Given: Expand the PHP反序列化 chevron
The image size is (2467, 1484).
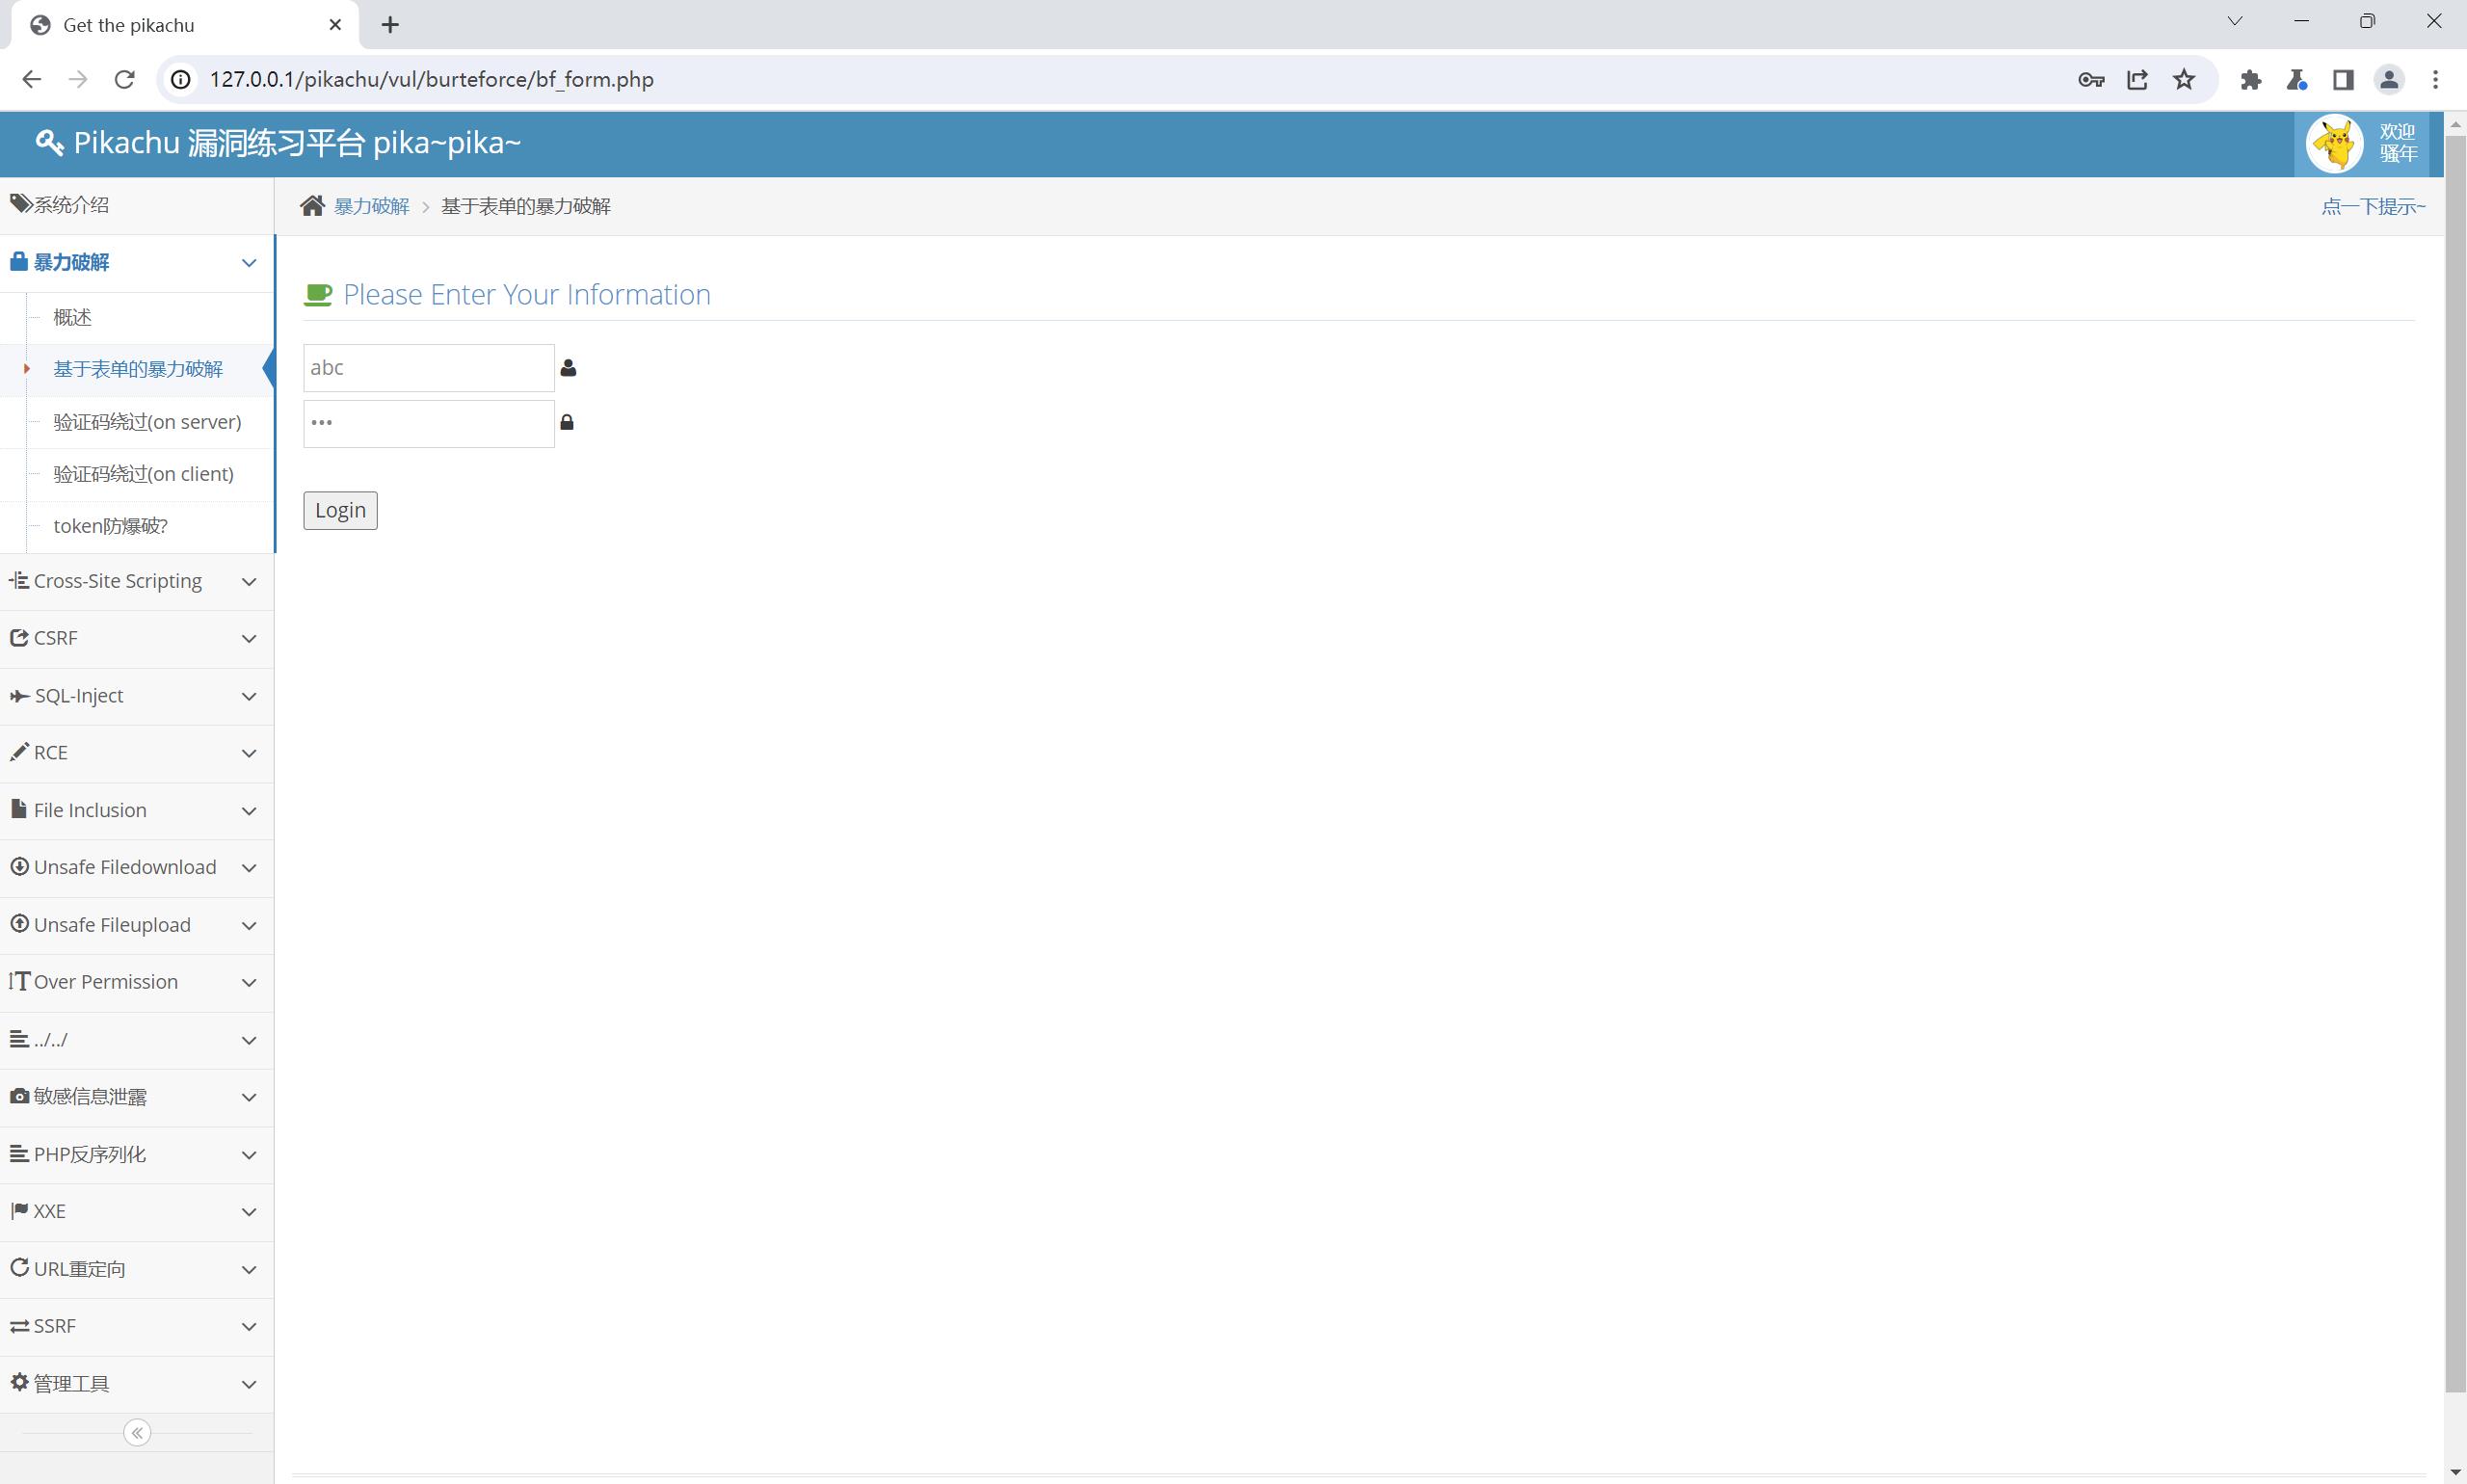Looking at the screenshot, I should [x=249, y=1155].
